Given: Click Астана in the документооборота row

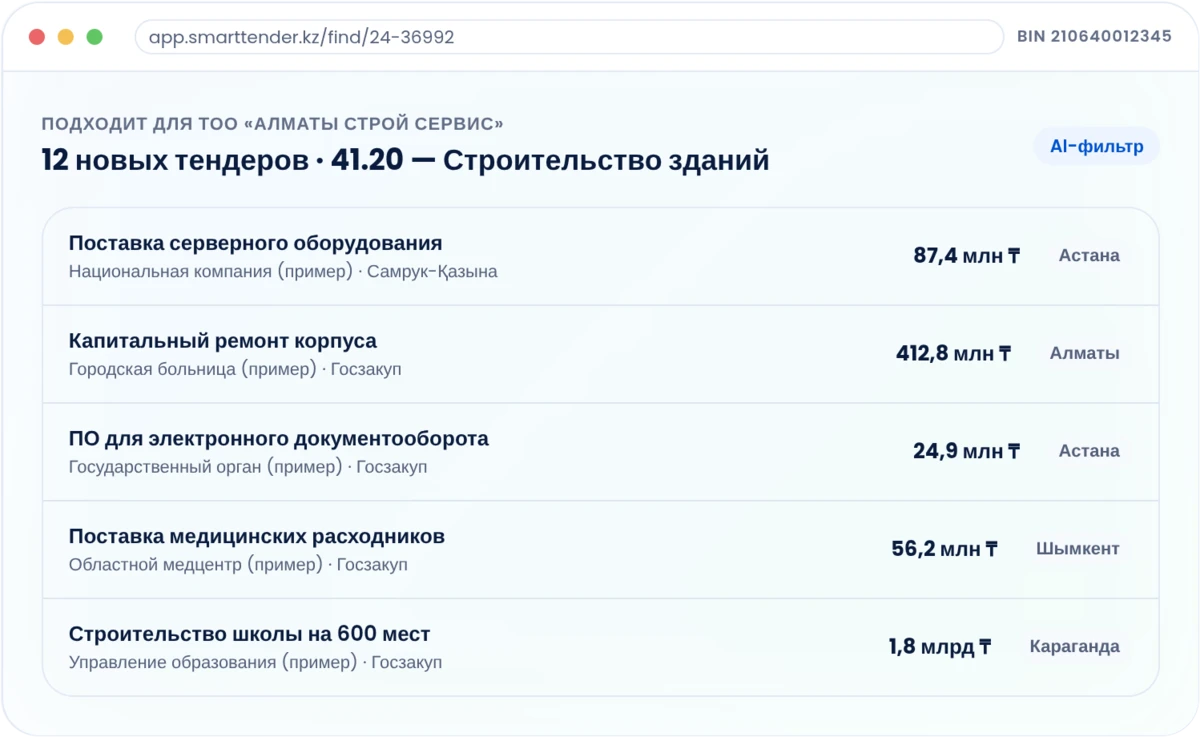Looking at the screenshot, I should tap(1089, 452).
